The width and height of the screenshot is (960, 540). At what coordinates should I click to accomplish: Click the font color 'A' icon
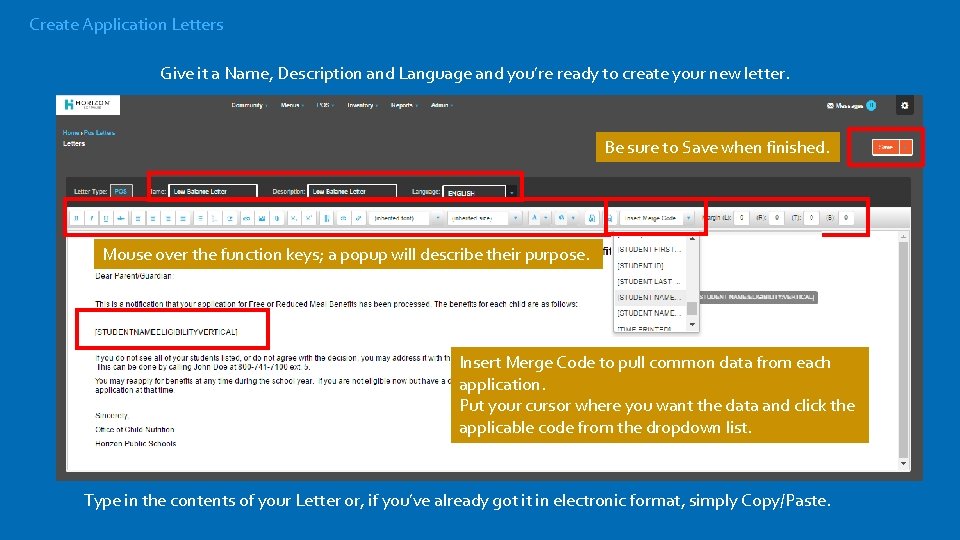click(534, 218)
